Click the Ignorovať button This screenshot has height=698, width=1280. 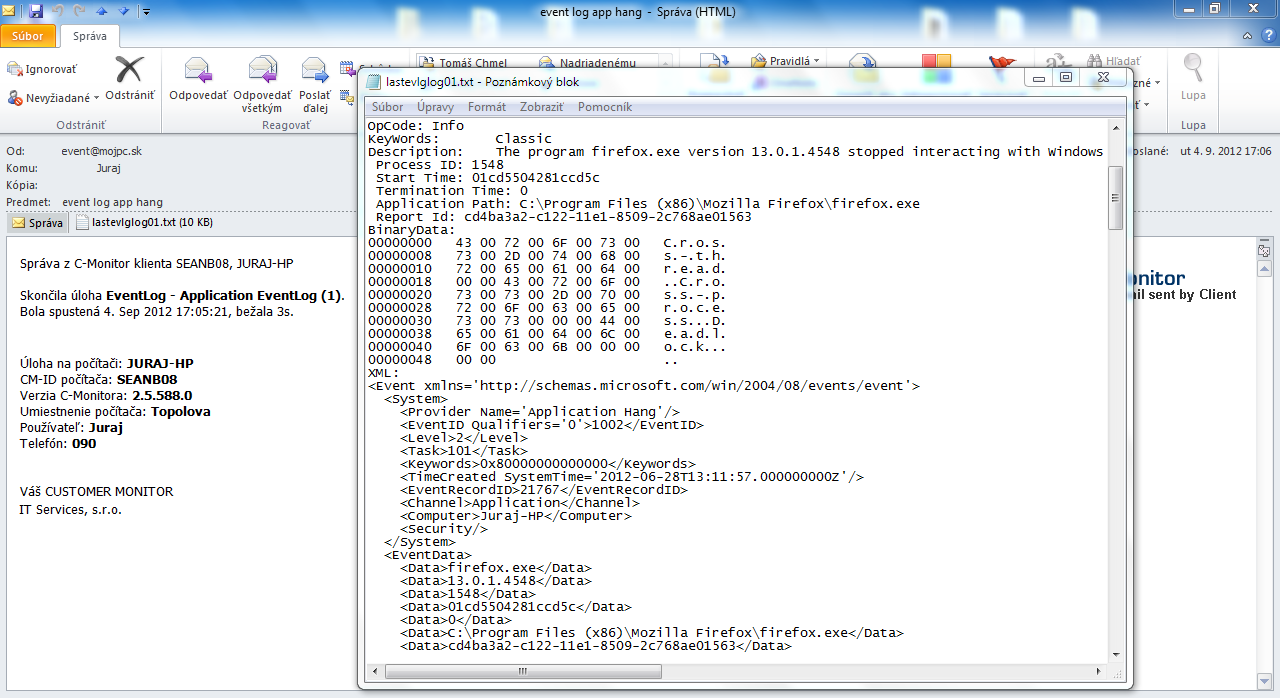[42, 69]
